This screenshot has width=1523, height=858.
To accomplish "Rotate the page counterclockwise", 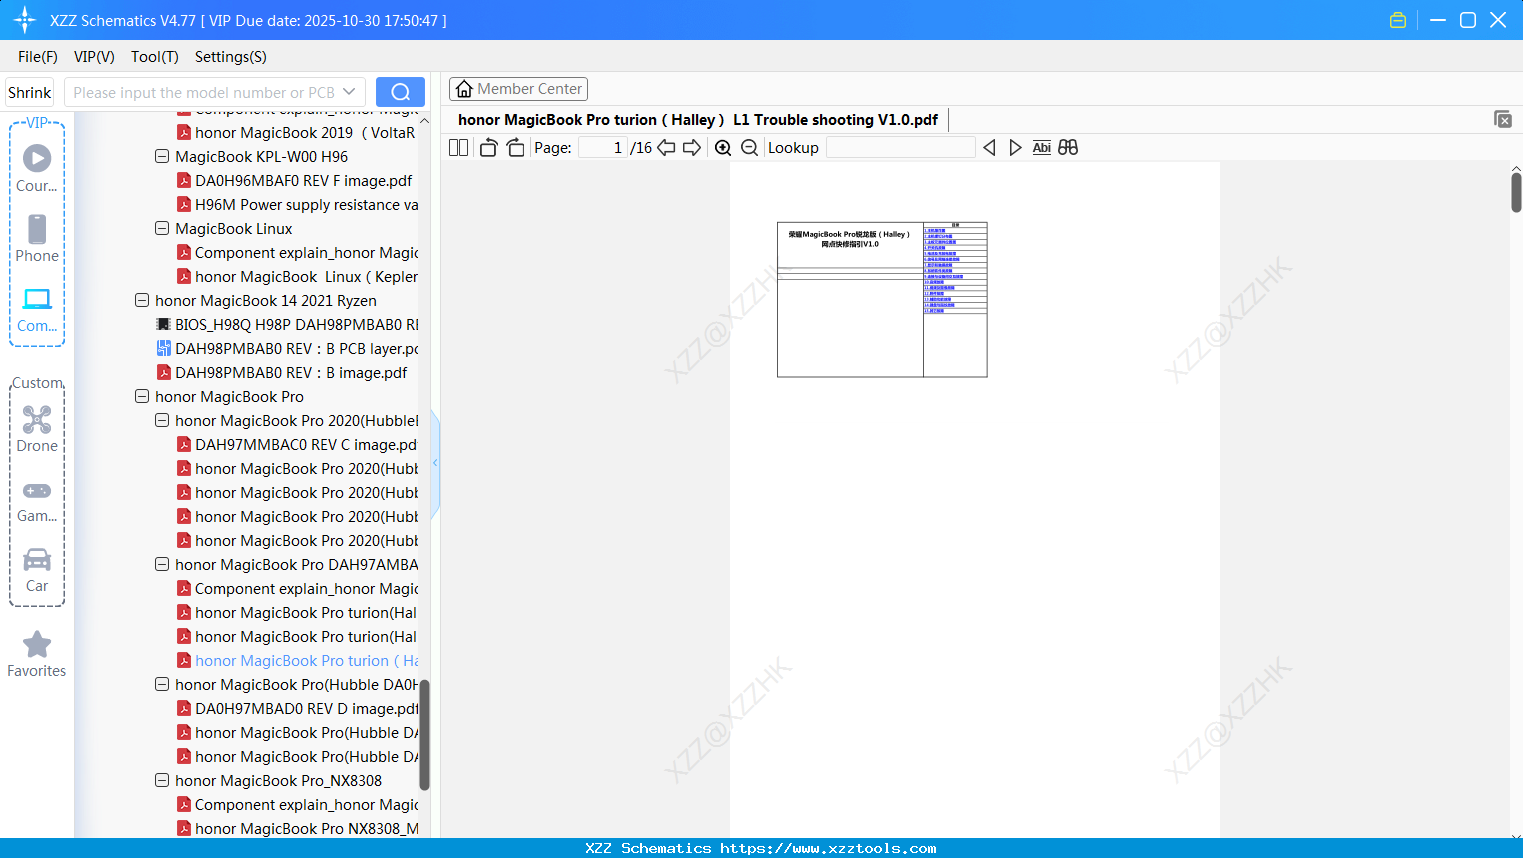I will coord(489,148).
